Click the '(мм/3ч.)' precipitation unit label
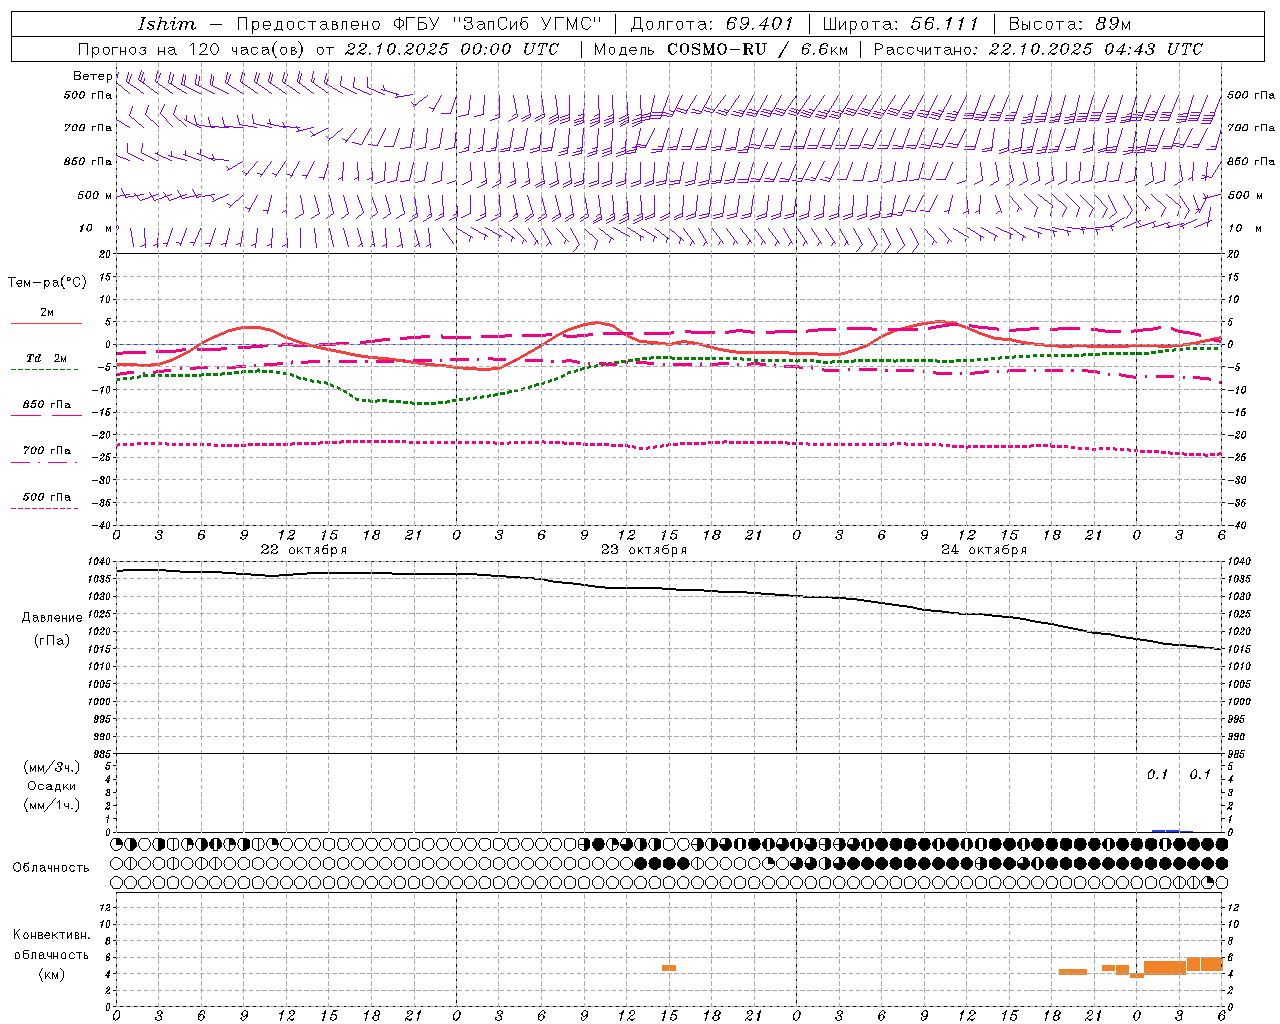The image size is (1280, 1024). 51,767
